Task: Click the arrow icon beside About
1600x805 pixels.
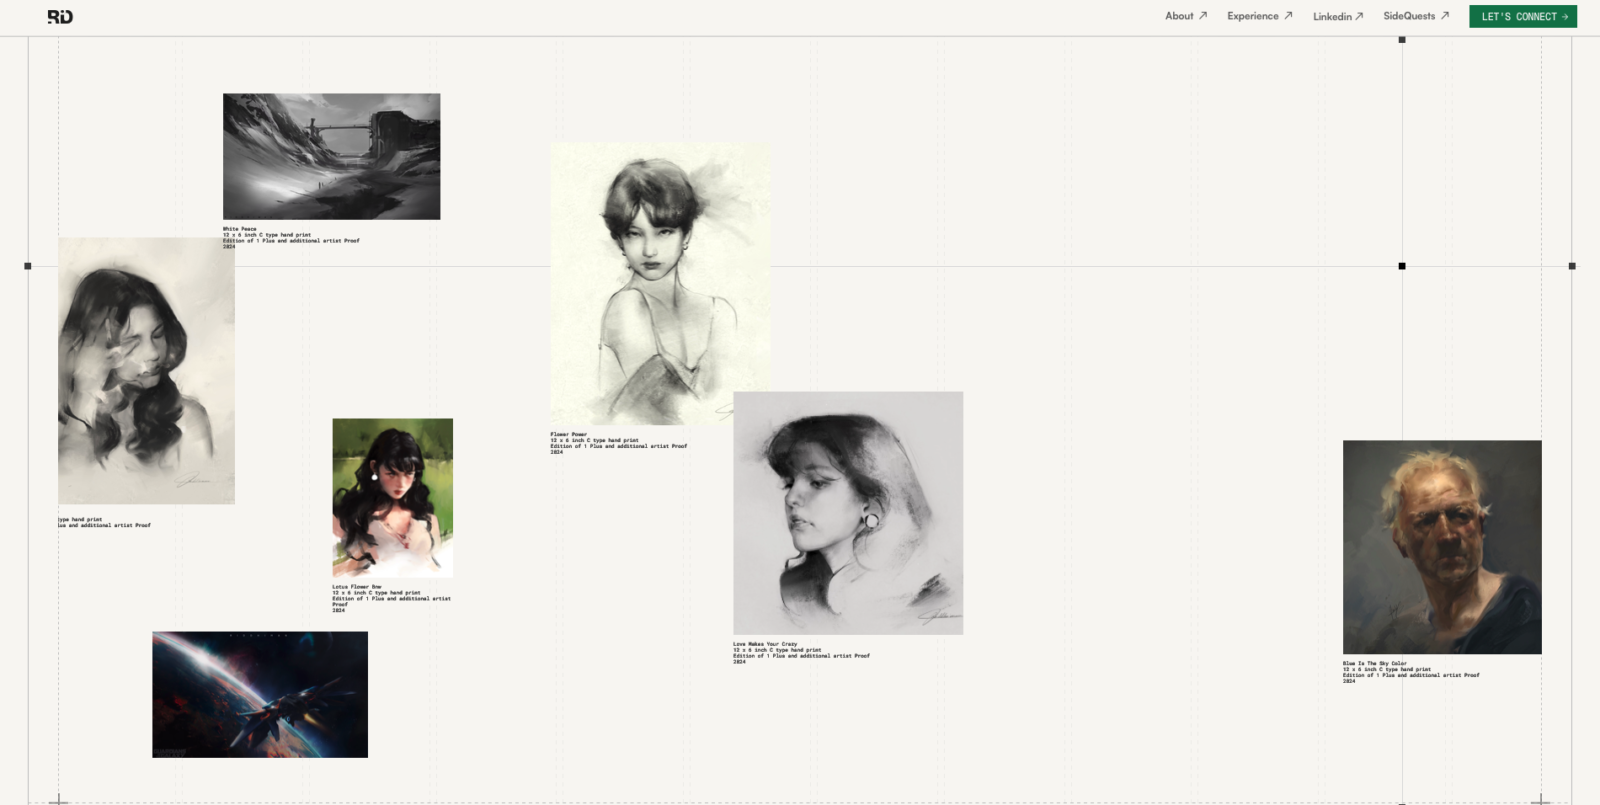Action: (1203, 16)
